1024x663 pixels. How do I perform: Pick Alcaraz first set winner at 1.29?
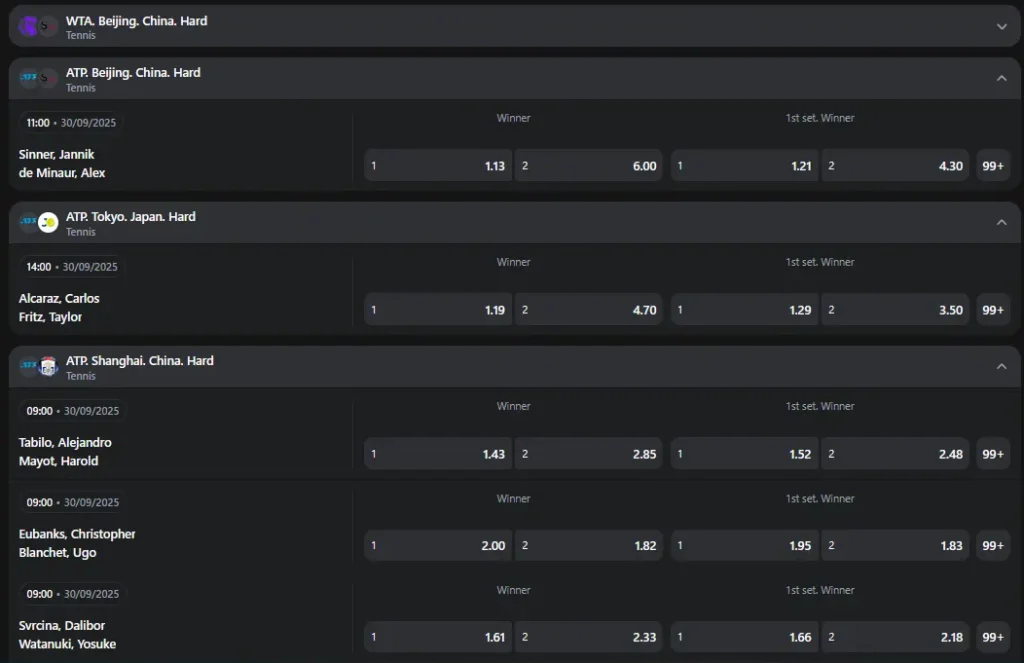(x=744, y=310)
